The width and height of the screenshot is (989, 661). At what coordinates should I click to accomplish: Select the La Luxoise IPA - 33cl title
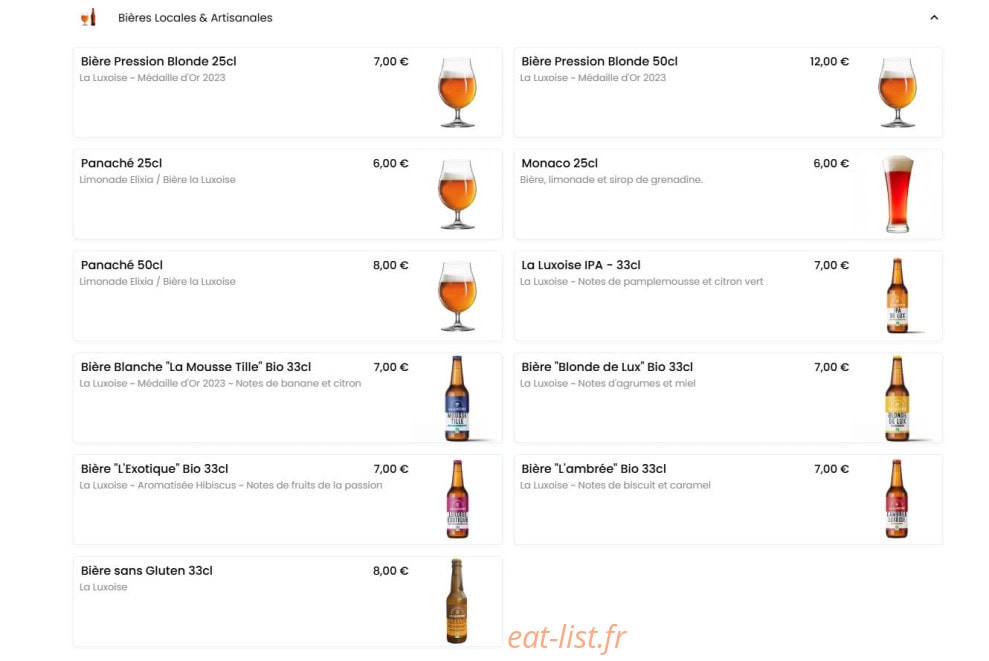point(581,265)
